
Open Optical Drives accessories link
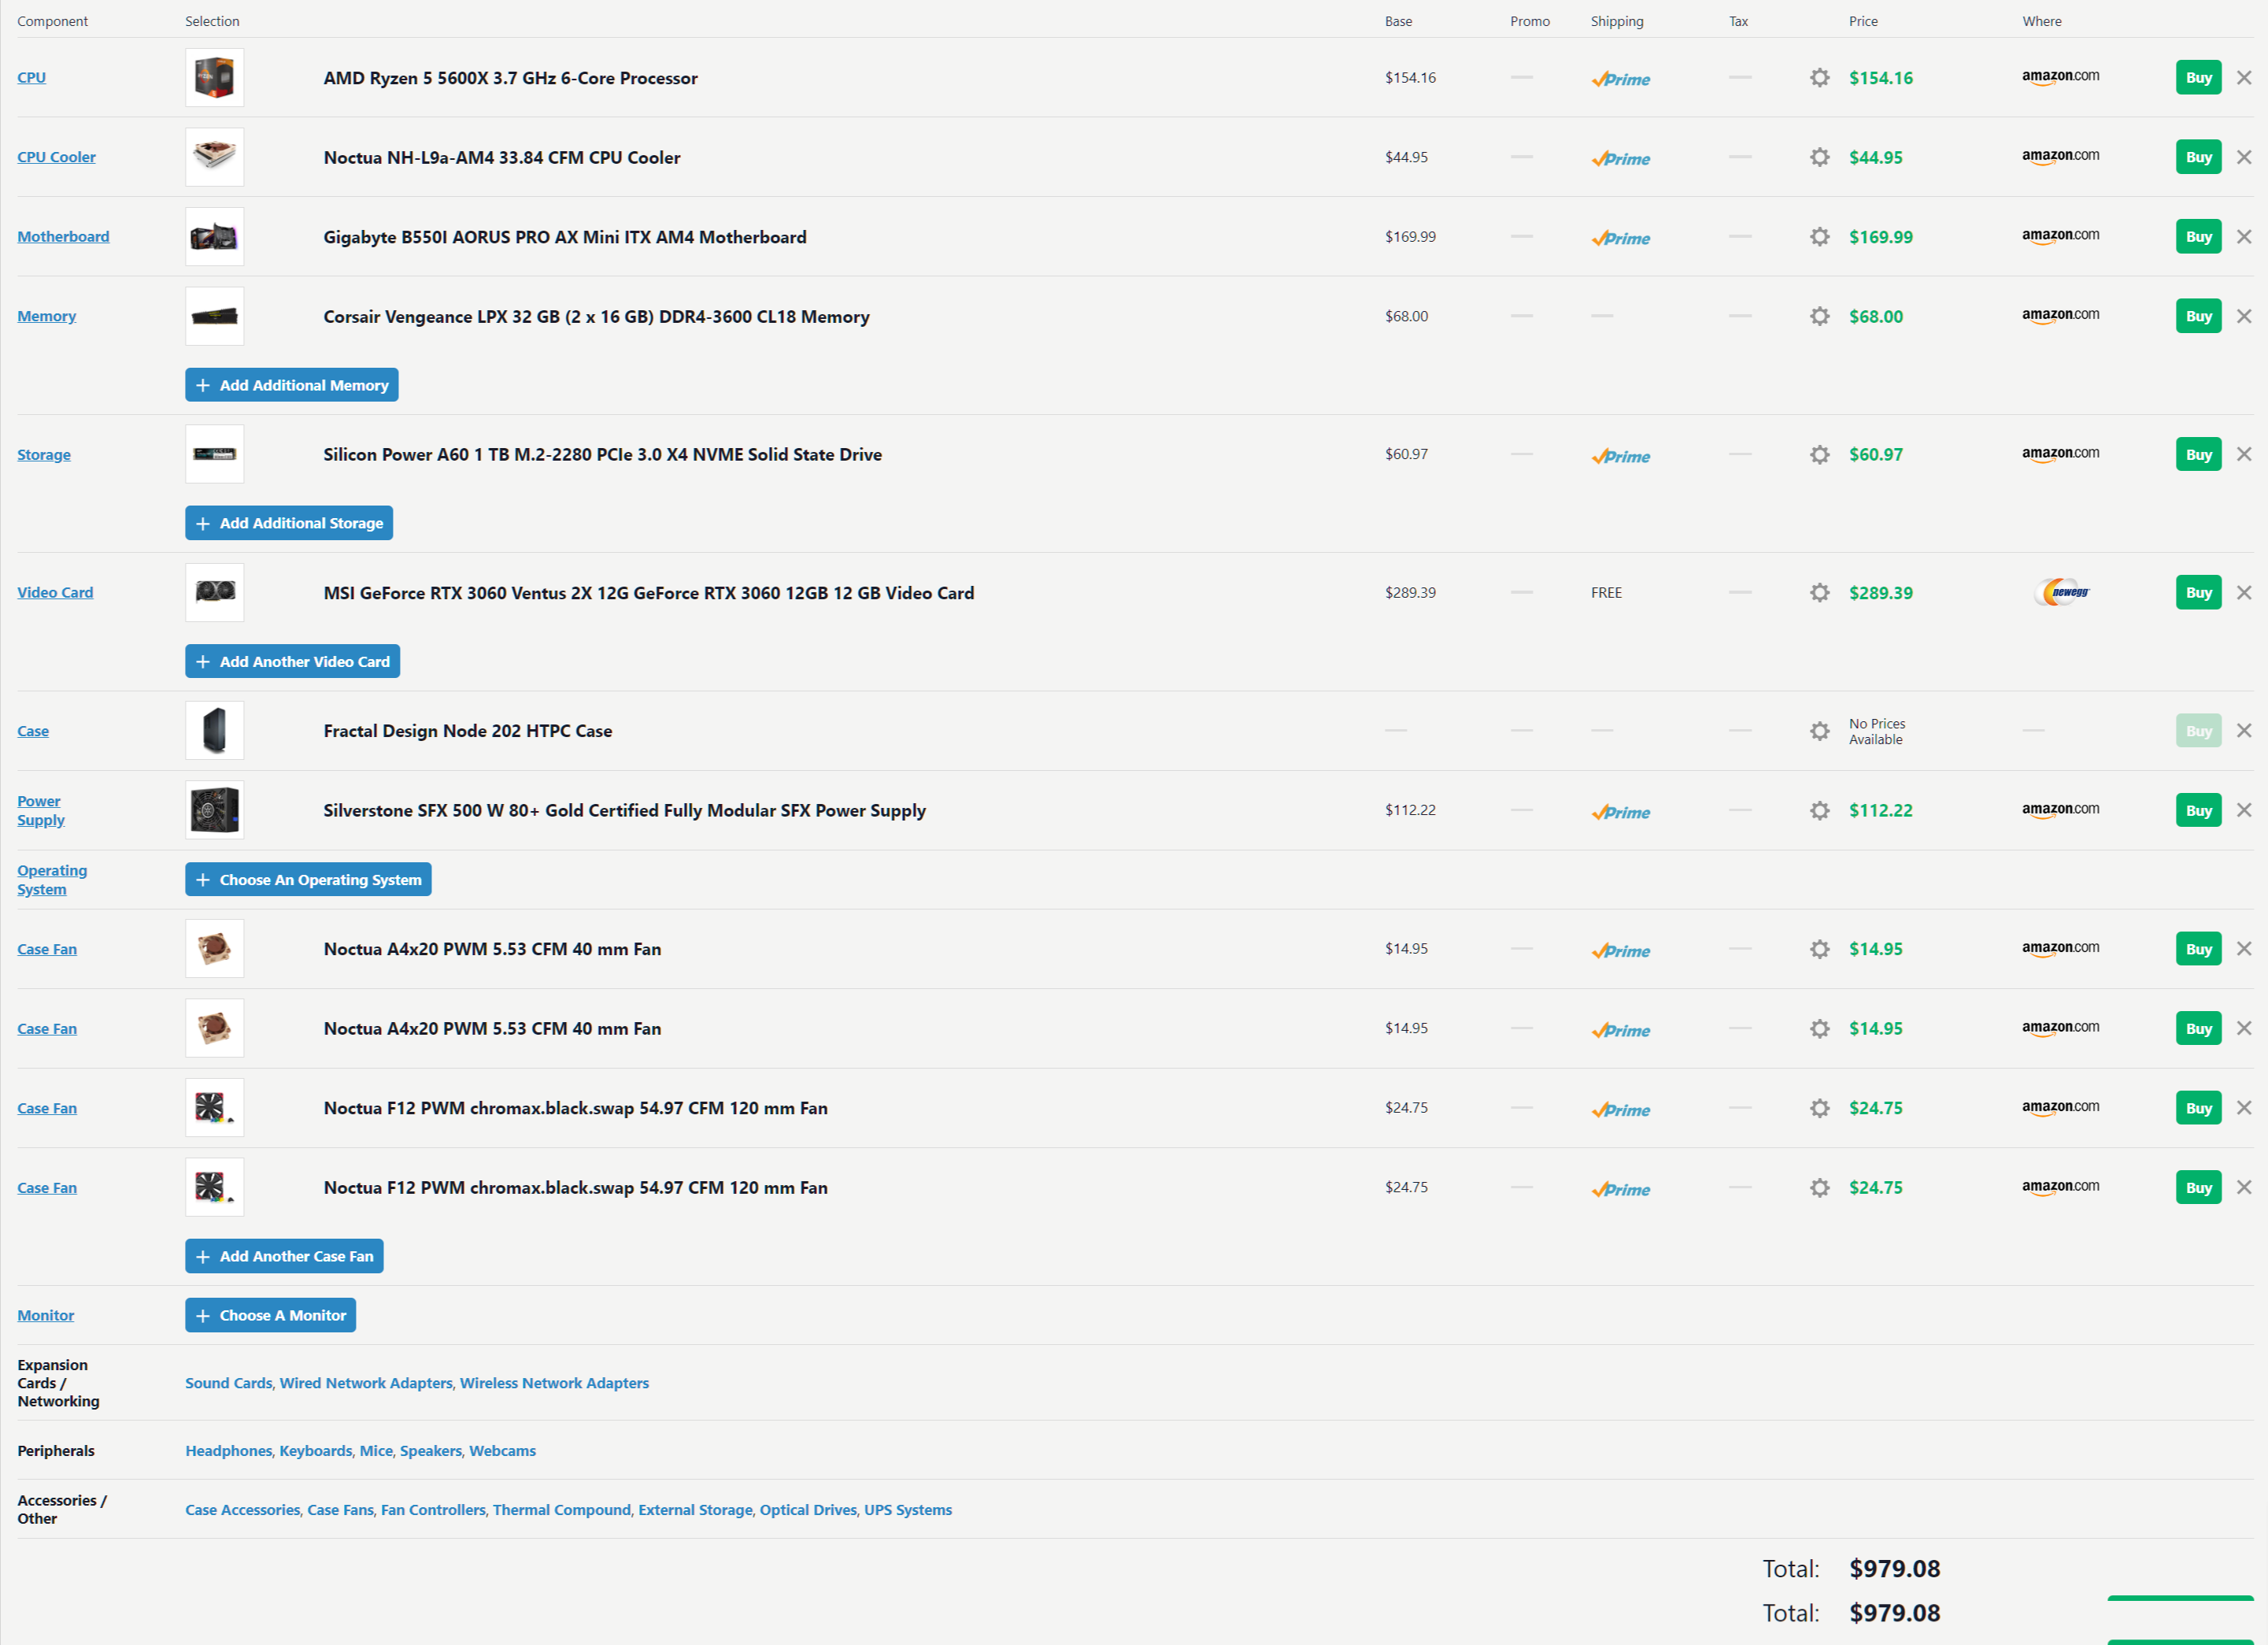click(808, 1511)
